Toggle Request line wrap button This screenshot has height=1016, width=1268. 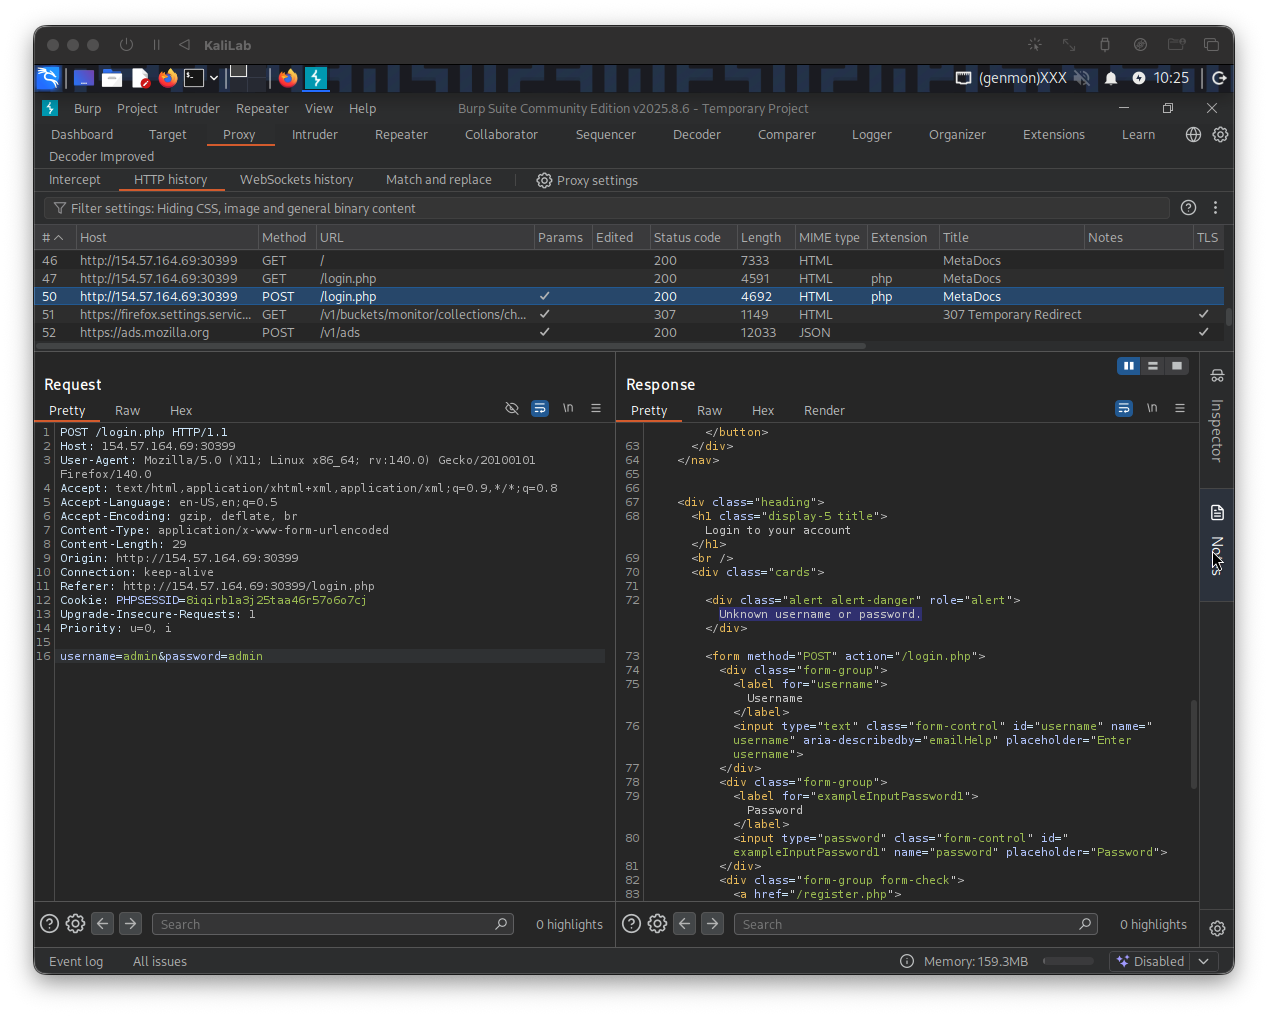coord(540,408)
